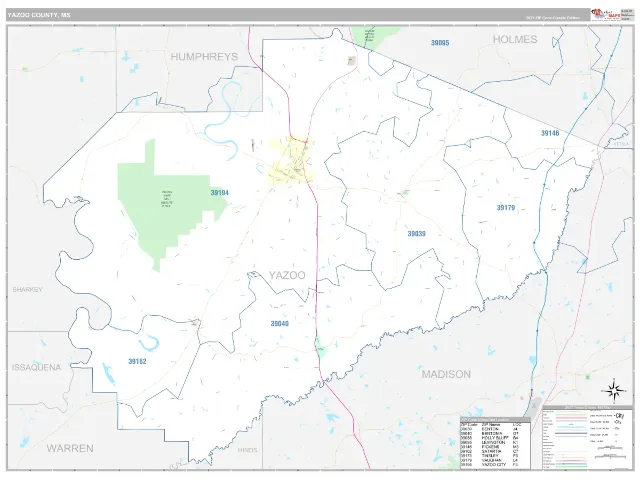Click the 'YAZOO COUNTY, MS' title text
The width and height of the screenshot is (640, 480).
tap(39, 15)
